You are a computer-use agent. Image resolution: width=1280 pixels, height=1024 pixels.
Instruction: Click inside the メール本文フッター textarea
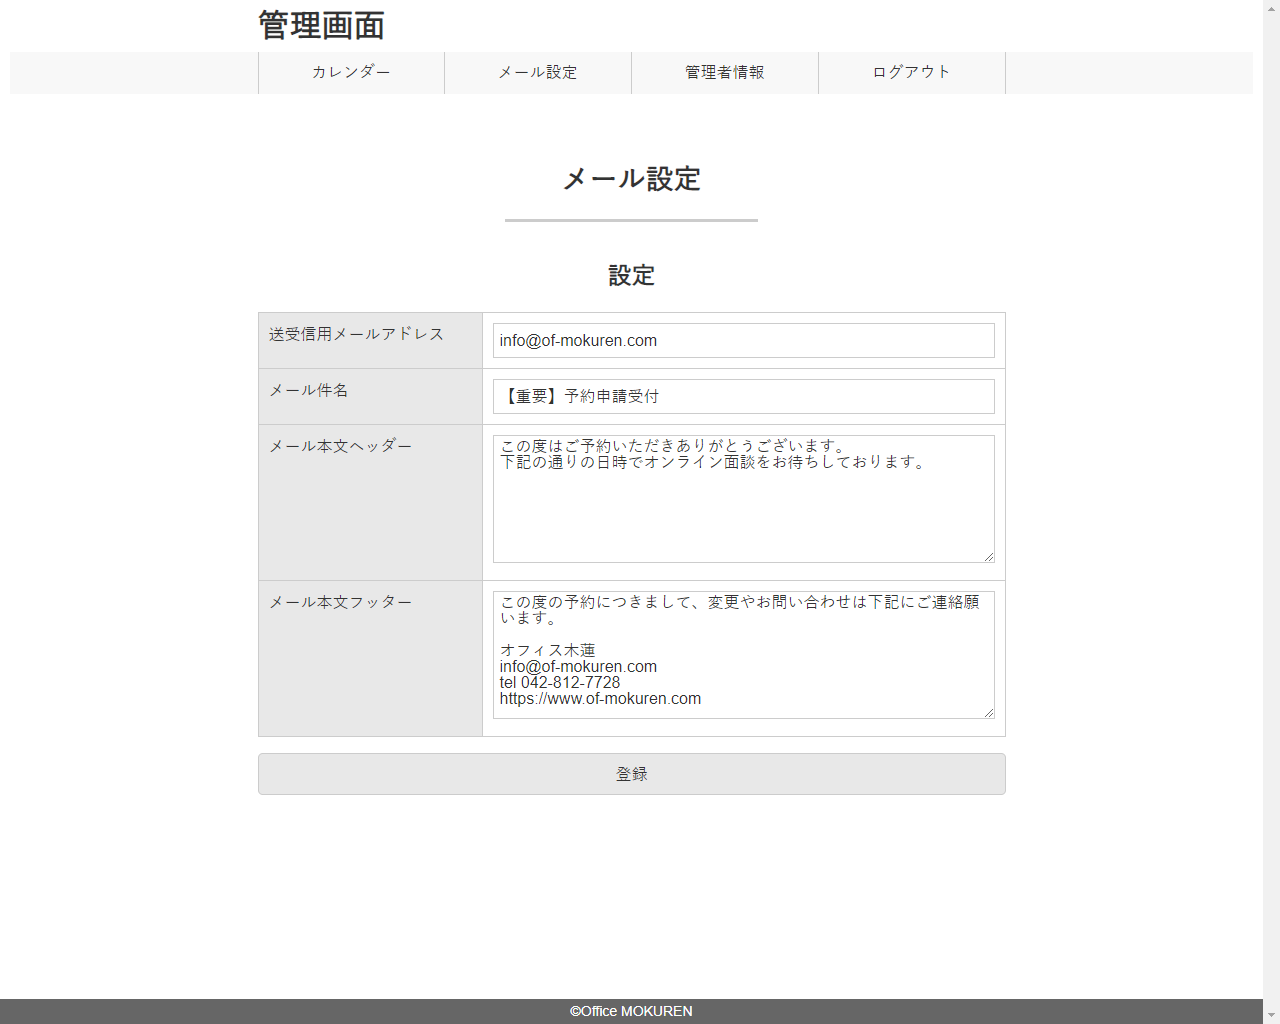point(743,655)
